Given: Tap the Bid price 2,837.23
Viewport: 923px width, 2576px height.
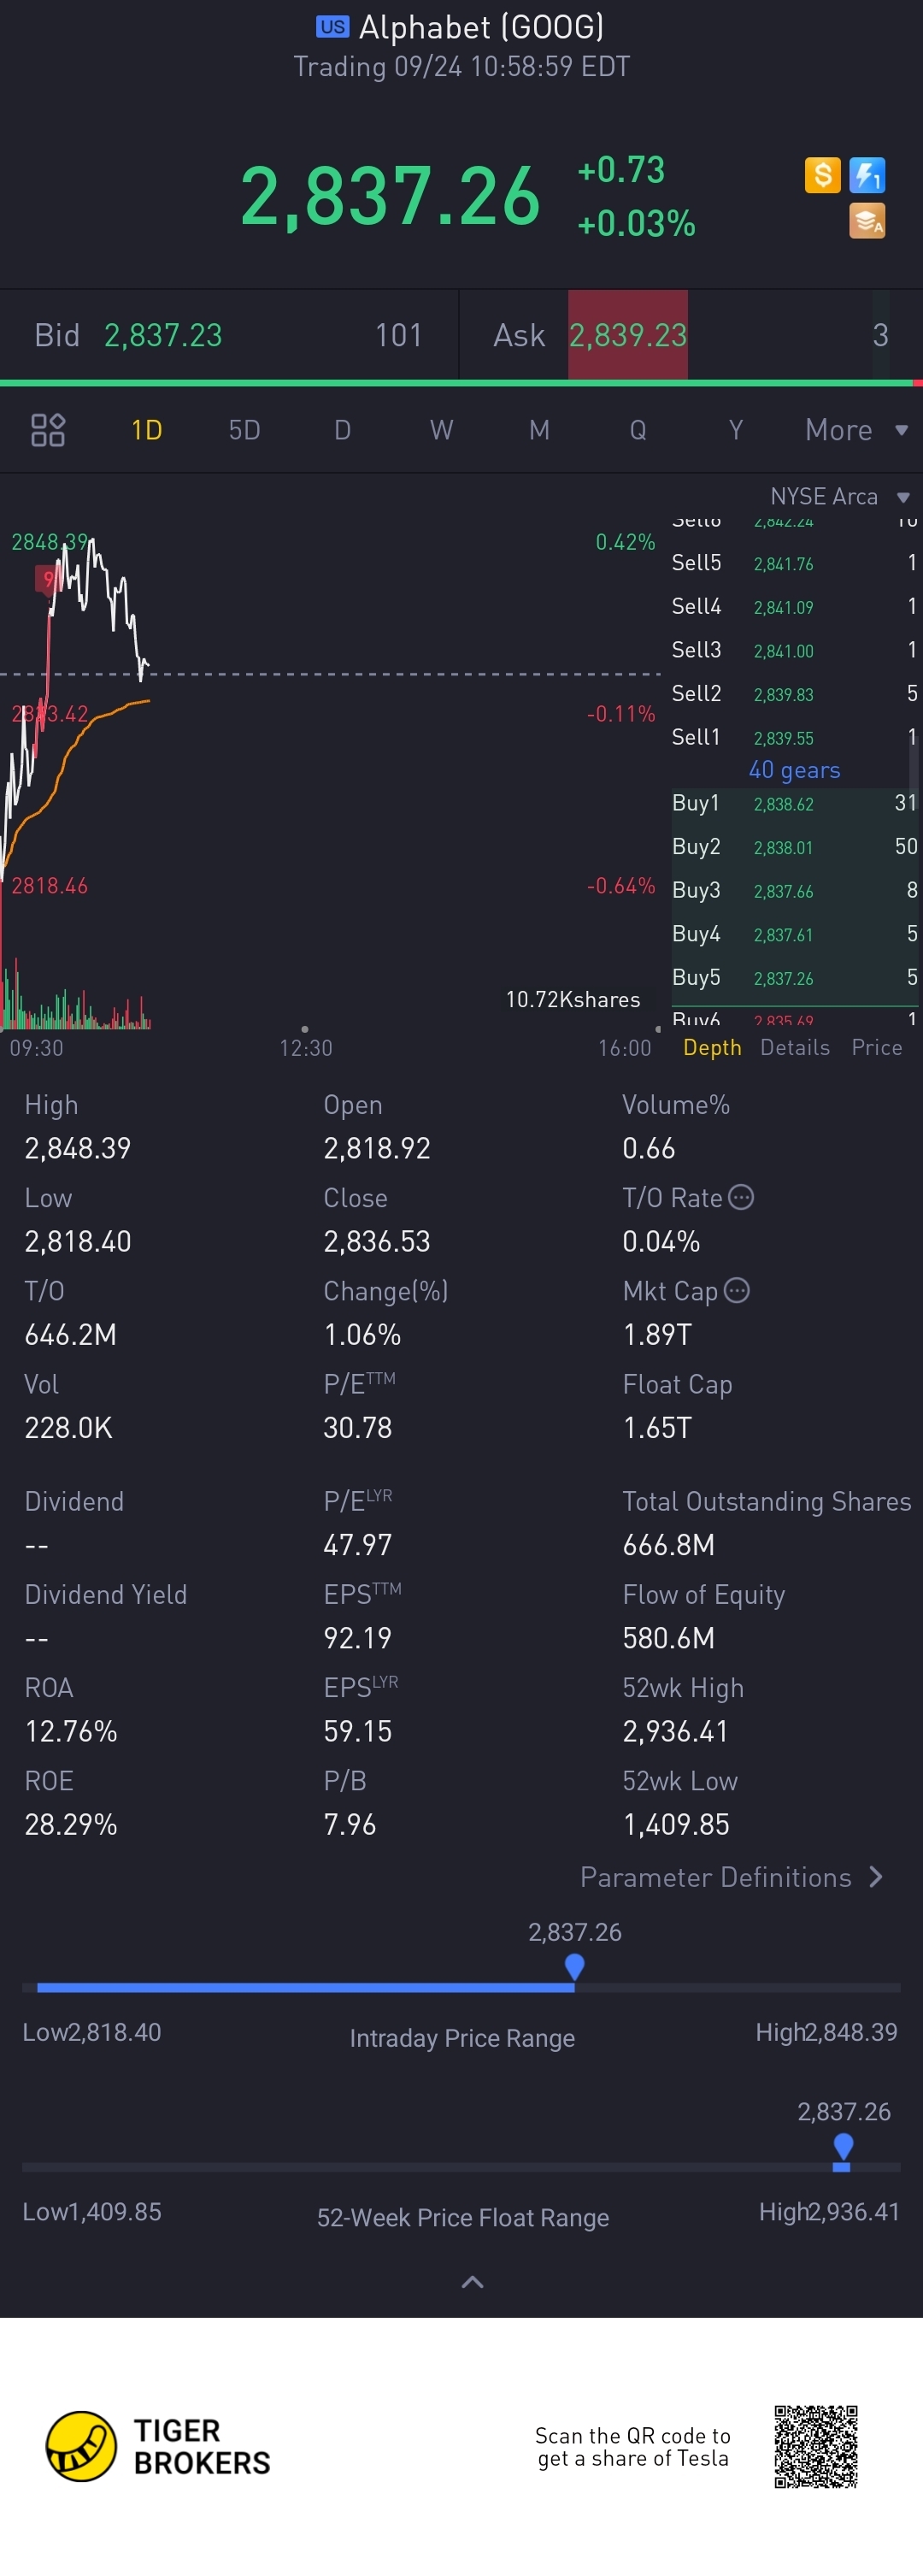Looking at the screenshot, I should tap(163, 335).
